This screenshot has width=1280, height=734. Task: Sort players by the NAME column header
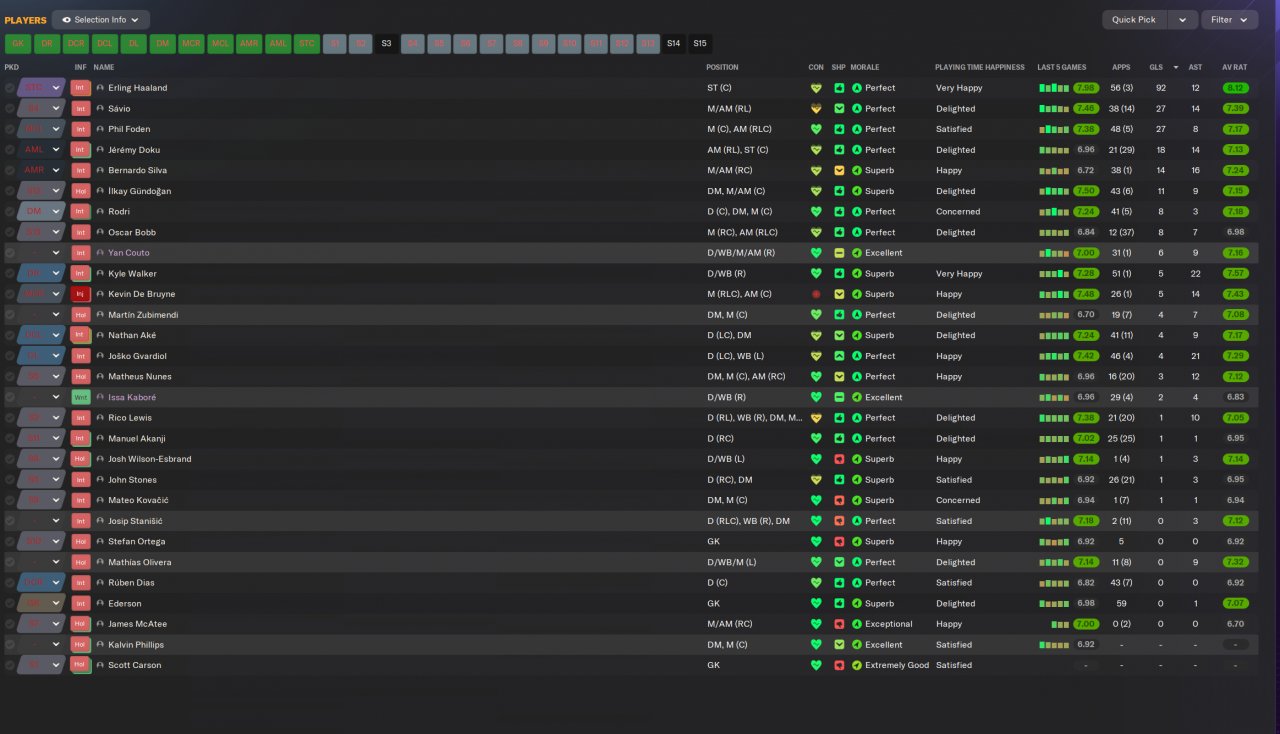click(x=104, y=67)
